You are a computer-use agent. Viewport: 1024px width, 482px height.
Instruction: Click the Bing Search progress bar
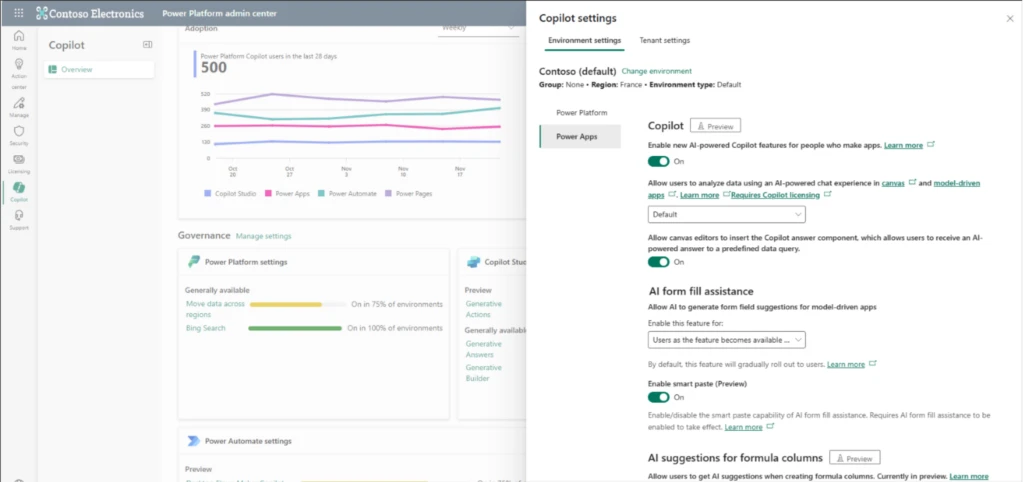click(x=295, y=328)
